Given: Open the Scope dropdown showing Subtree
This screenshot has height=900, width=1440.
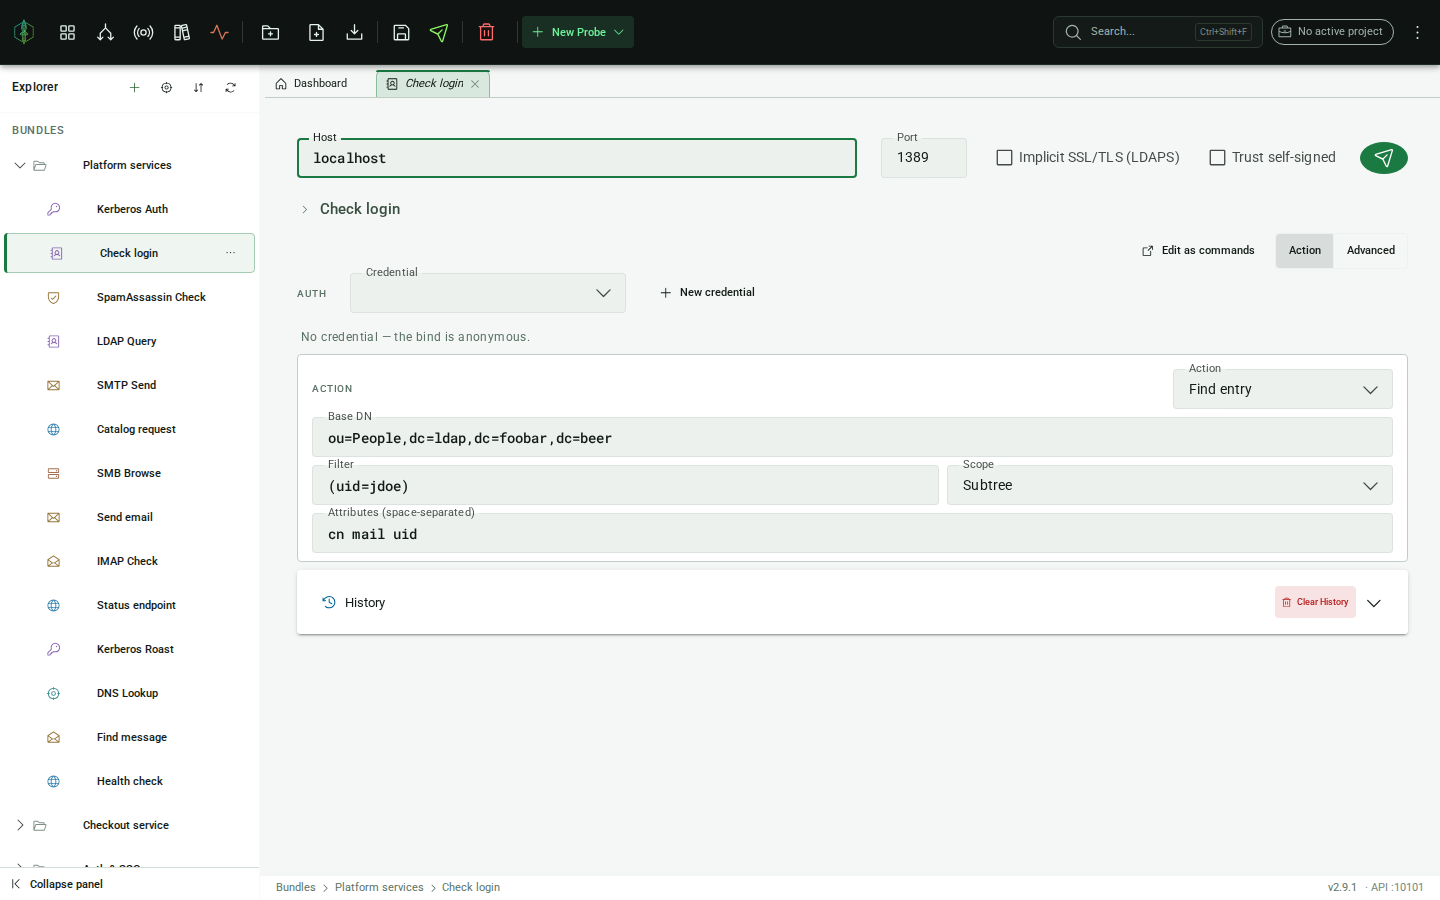Looking at the screenshot, I should tap(1170, 485).
